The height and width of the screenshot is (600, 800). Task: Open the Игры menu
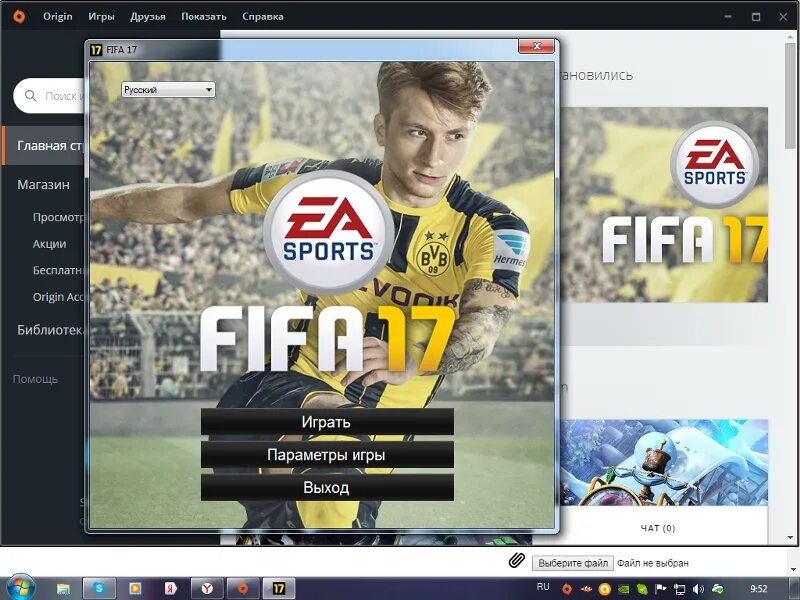101,16
